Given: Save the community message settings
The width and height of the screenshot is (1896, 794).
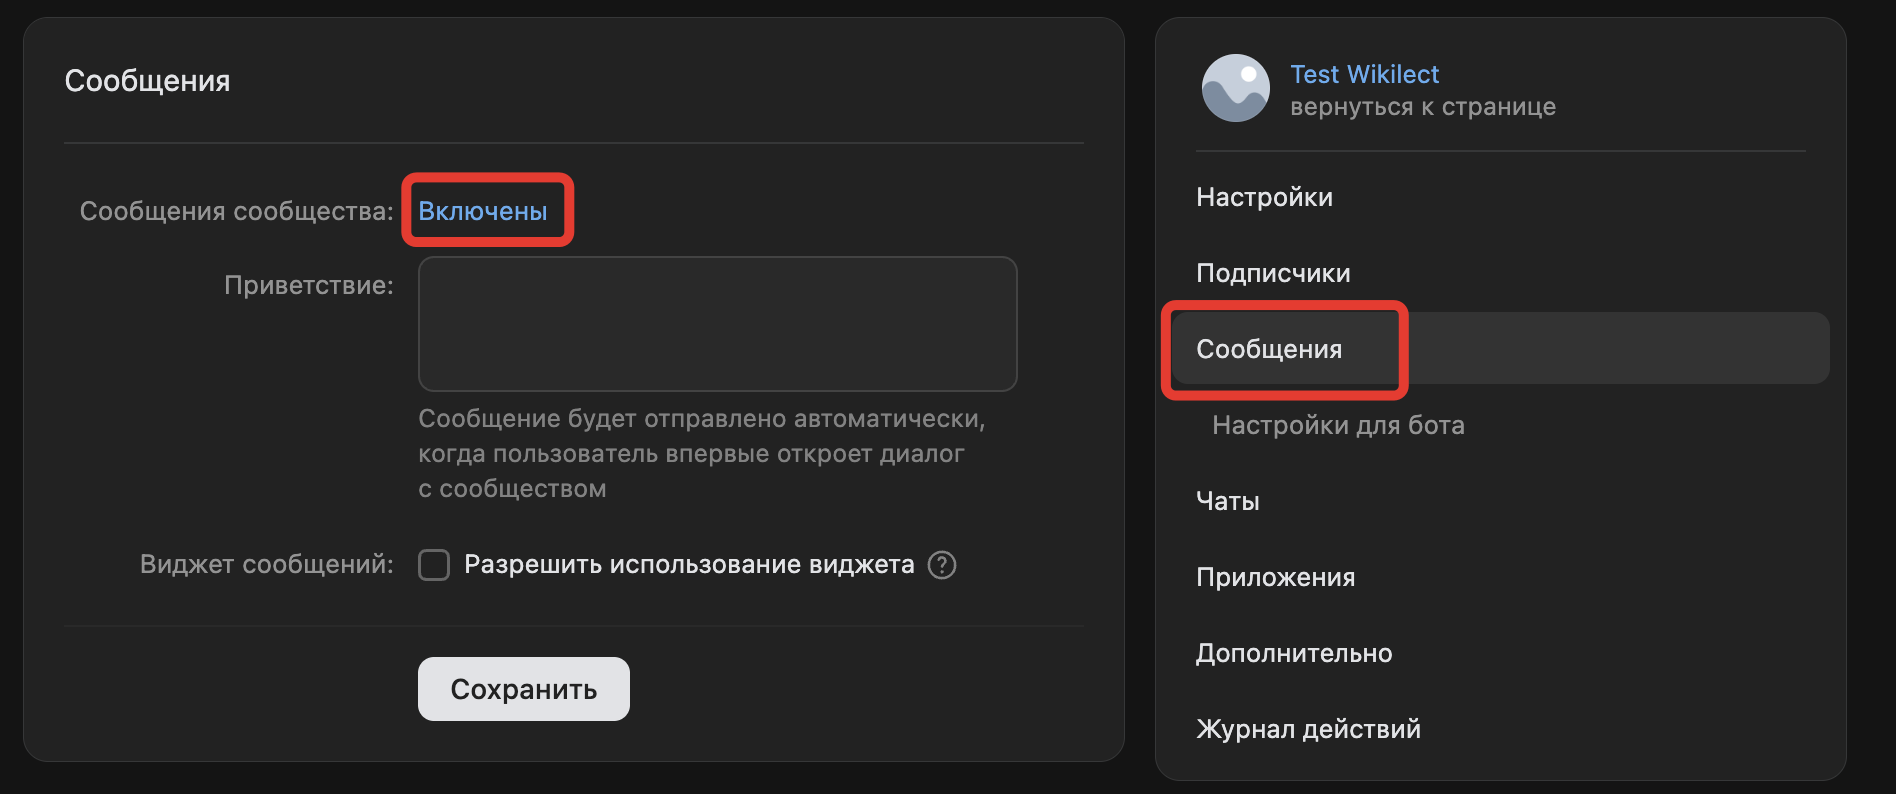Looking at the screenshot, I should 523,688.
